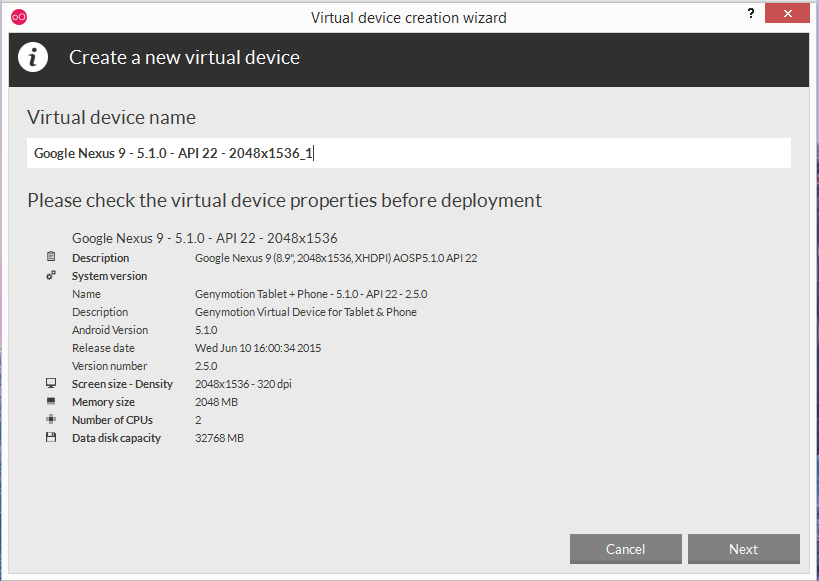Viewport: 819px width, 581px height.
Task: Click the floppy disk icon beside Data disk capacity
Action: click(x=50, y=438)
